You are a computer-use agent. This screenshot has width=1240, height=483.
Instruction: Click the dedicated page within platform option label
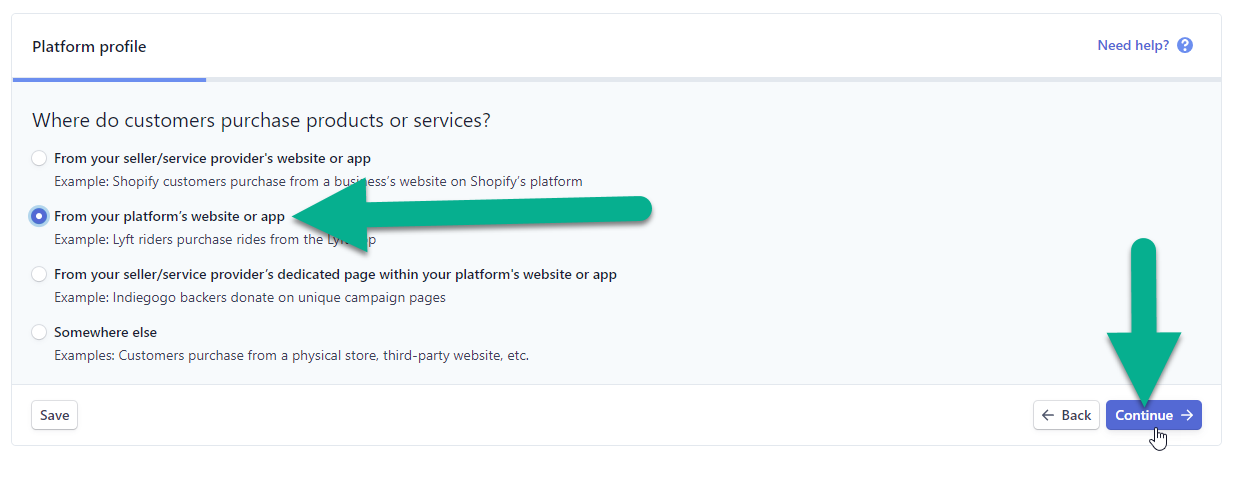[x=335, y=274]
